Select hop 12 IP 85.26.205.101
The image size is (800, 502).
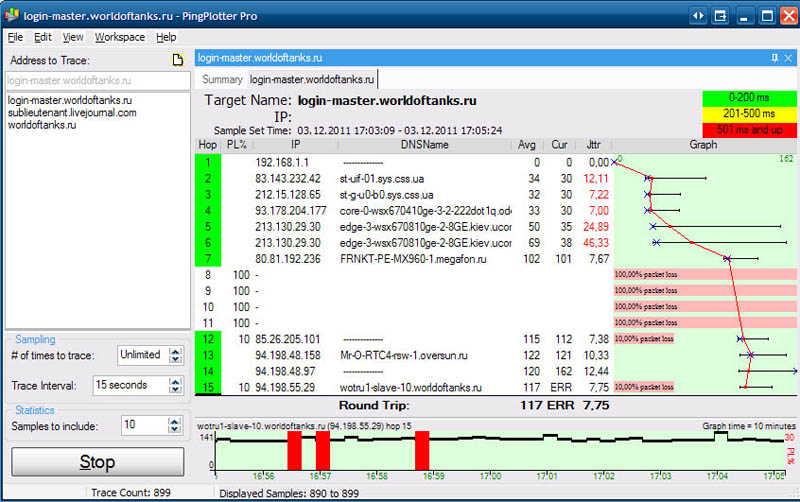[288, 339]
